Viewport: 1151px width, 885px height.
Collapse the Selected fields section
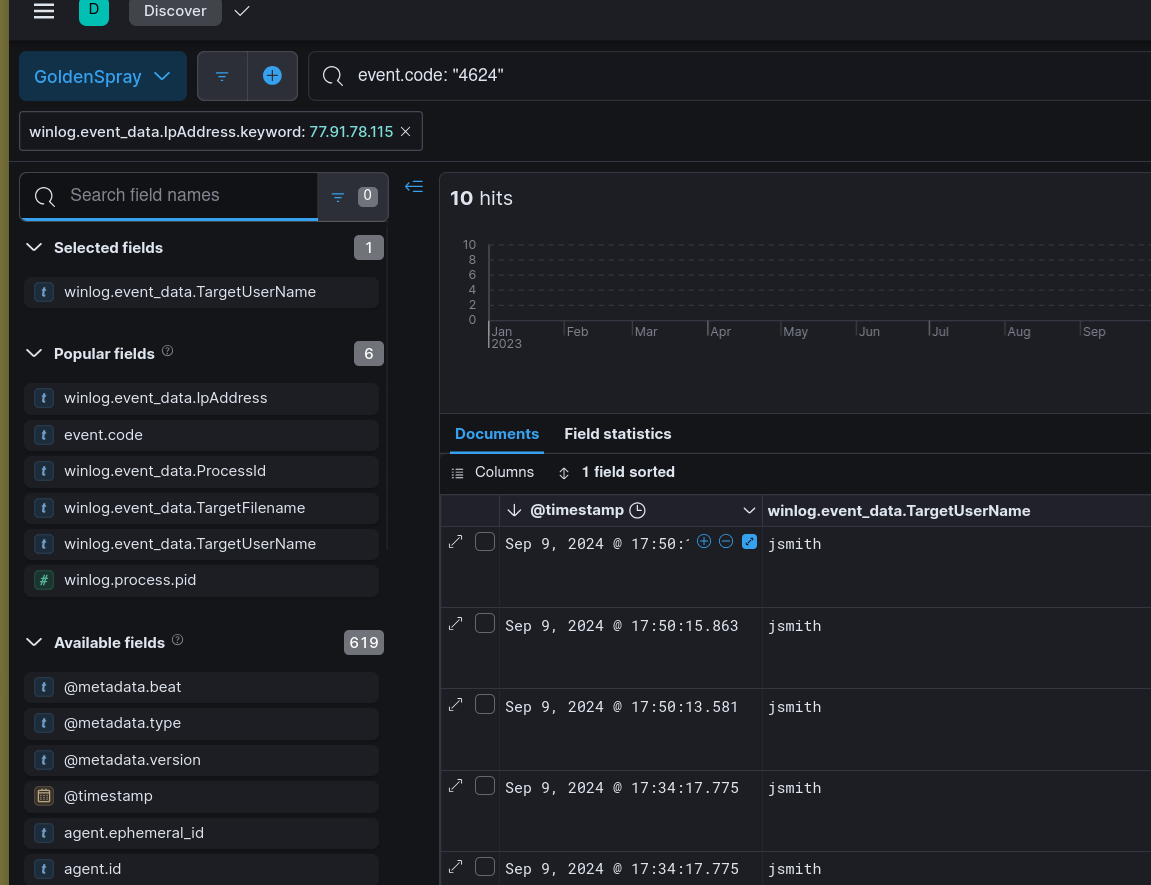coord(34,247)
